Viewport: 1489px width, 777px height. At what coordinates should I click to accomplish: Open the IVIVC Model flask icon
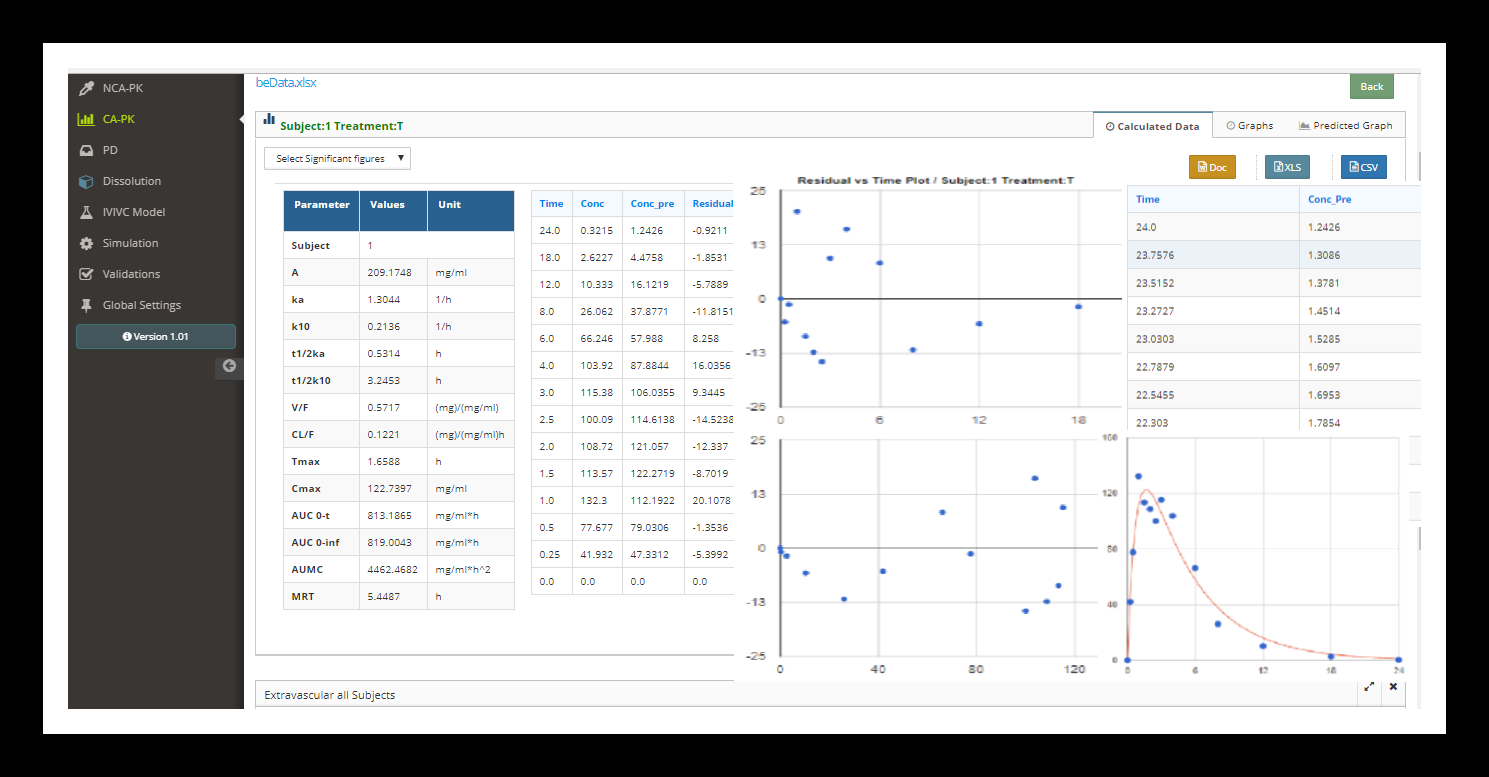click(86, 212)
